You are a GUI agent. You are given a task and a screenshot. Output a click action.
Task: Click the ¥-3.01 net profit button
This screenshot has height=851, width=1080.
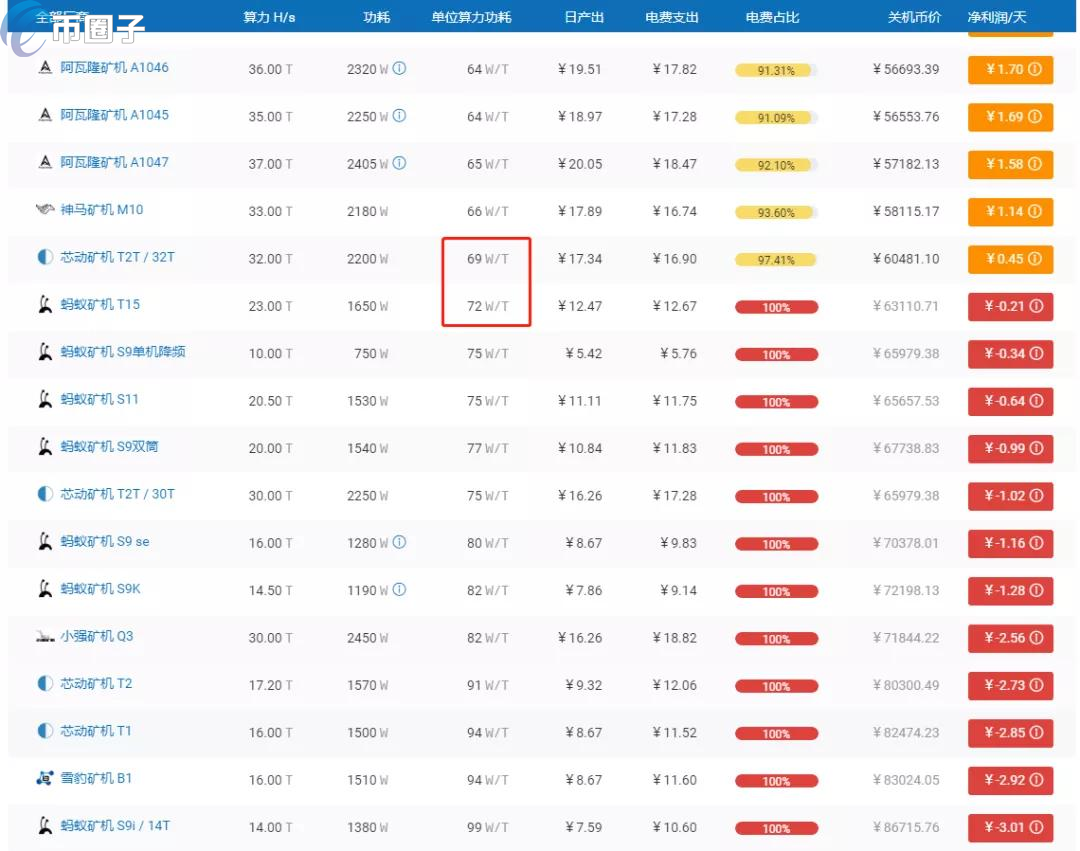click(1010, 827)
